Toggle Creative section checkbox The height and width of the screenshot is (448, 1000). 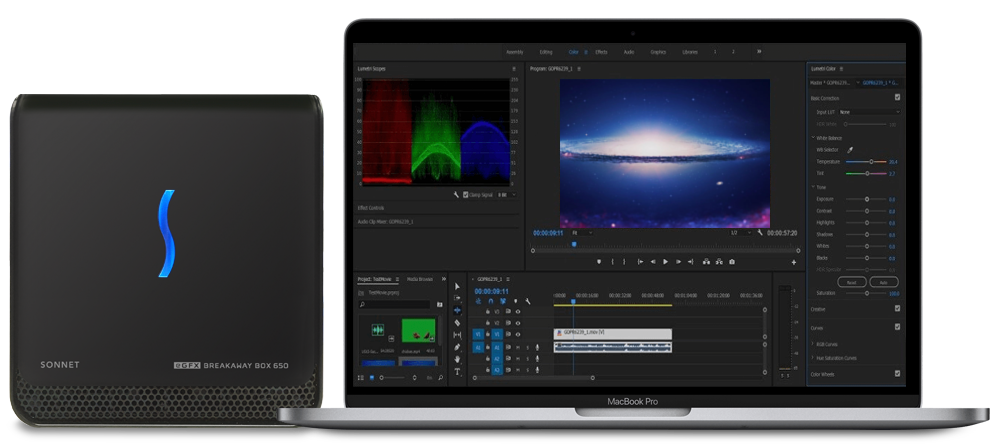(897, 308)
